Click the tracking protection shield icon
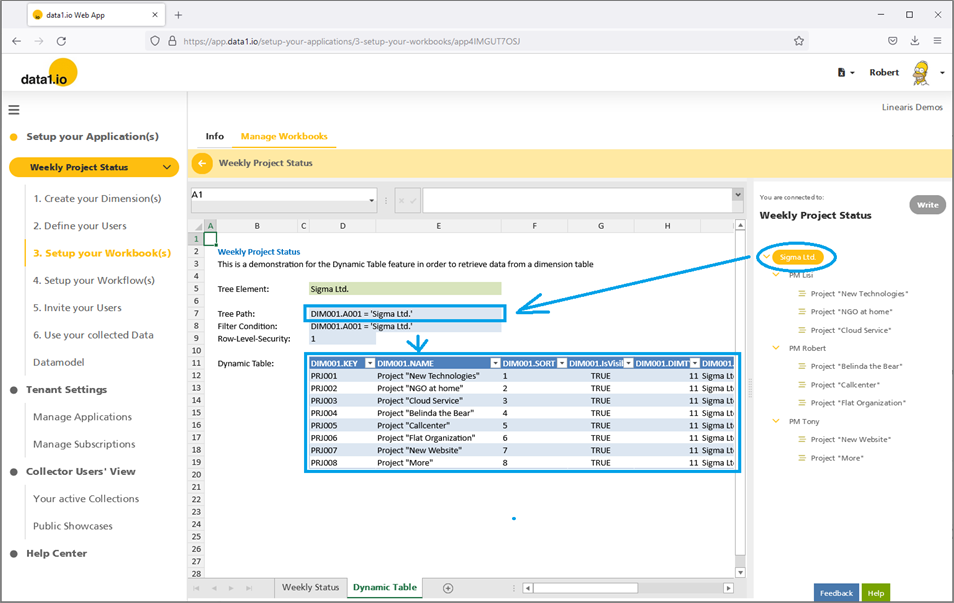 pyautogui.click(x=155, y=41)
